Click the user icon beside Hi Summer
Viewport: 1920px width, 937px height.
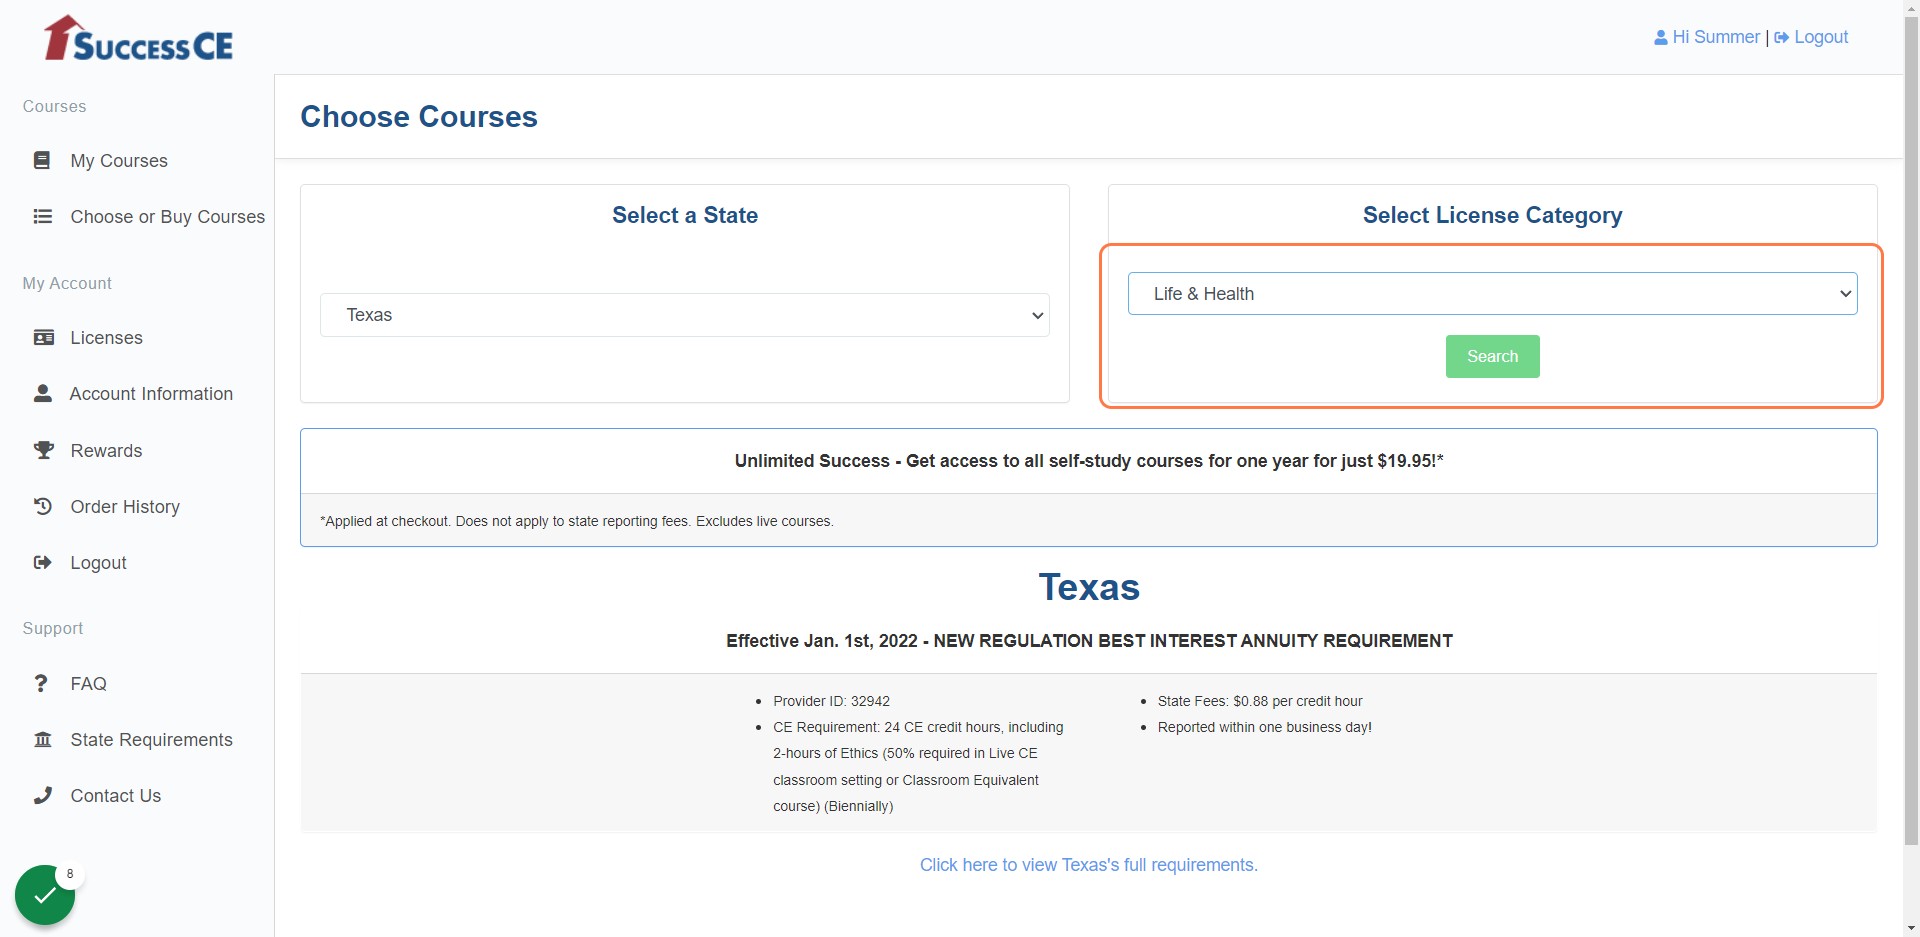click(x=1661, y=37)
